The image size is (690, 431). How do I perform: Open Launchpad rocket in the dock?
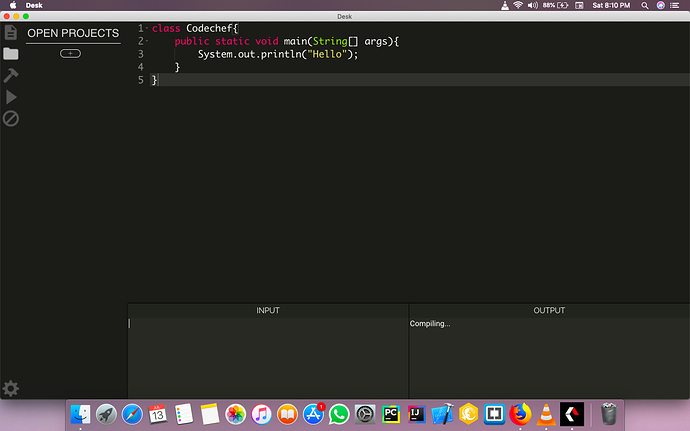[x=106, y=414]
